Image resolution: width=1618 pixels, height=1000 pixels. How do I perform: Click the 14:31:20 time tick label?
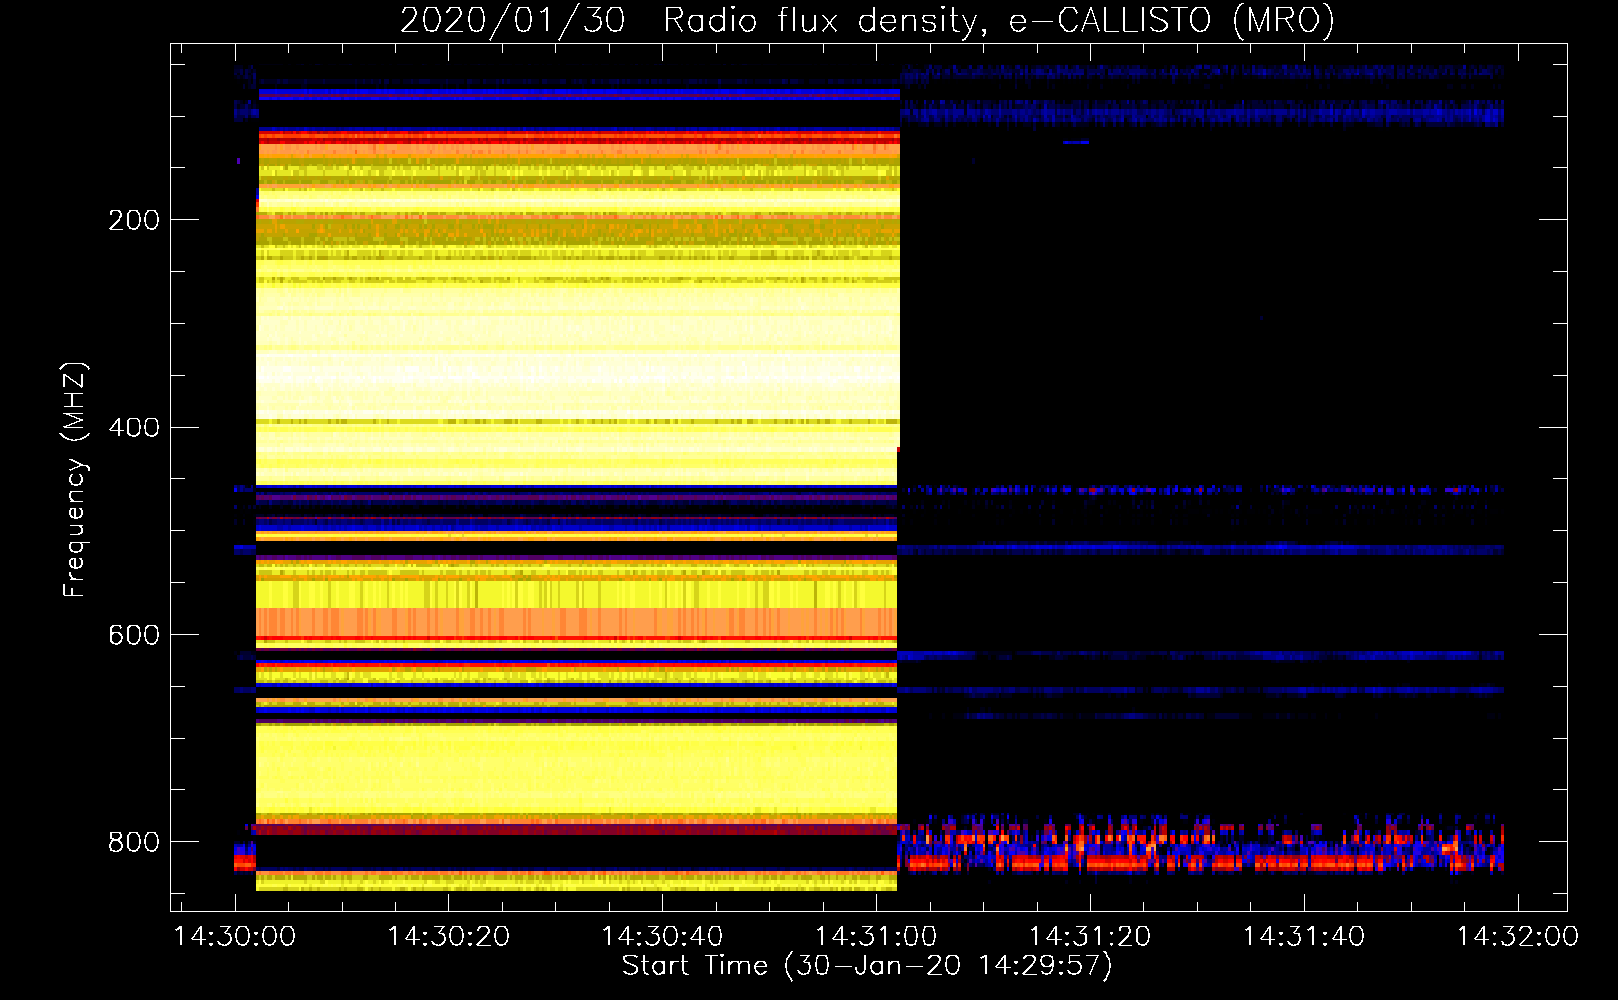pos(1090,937)
